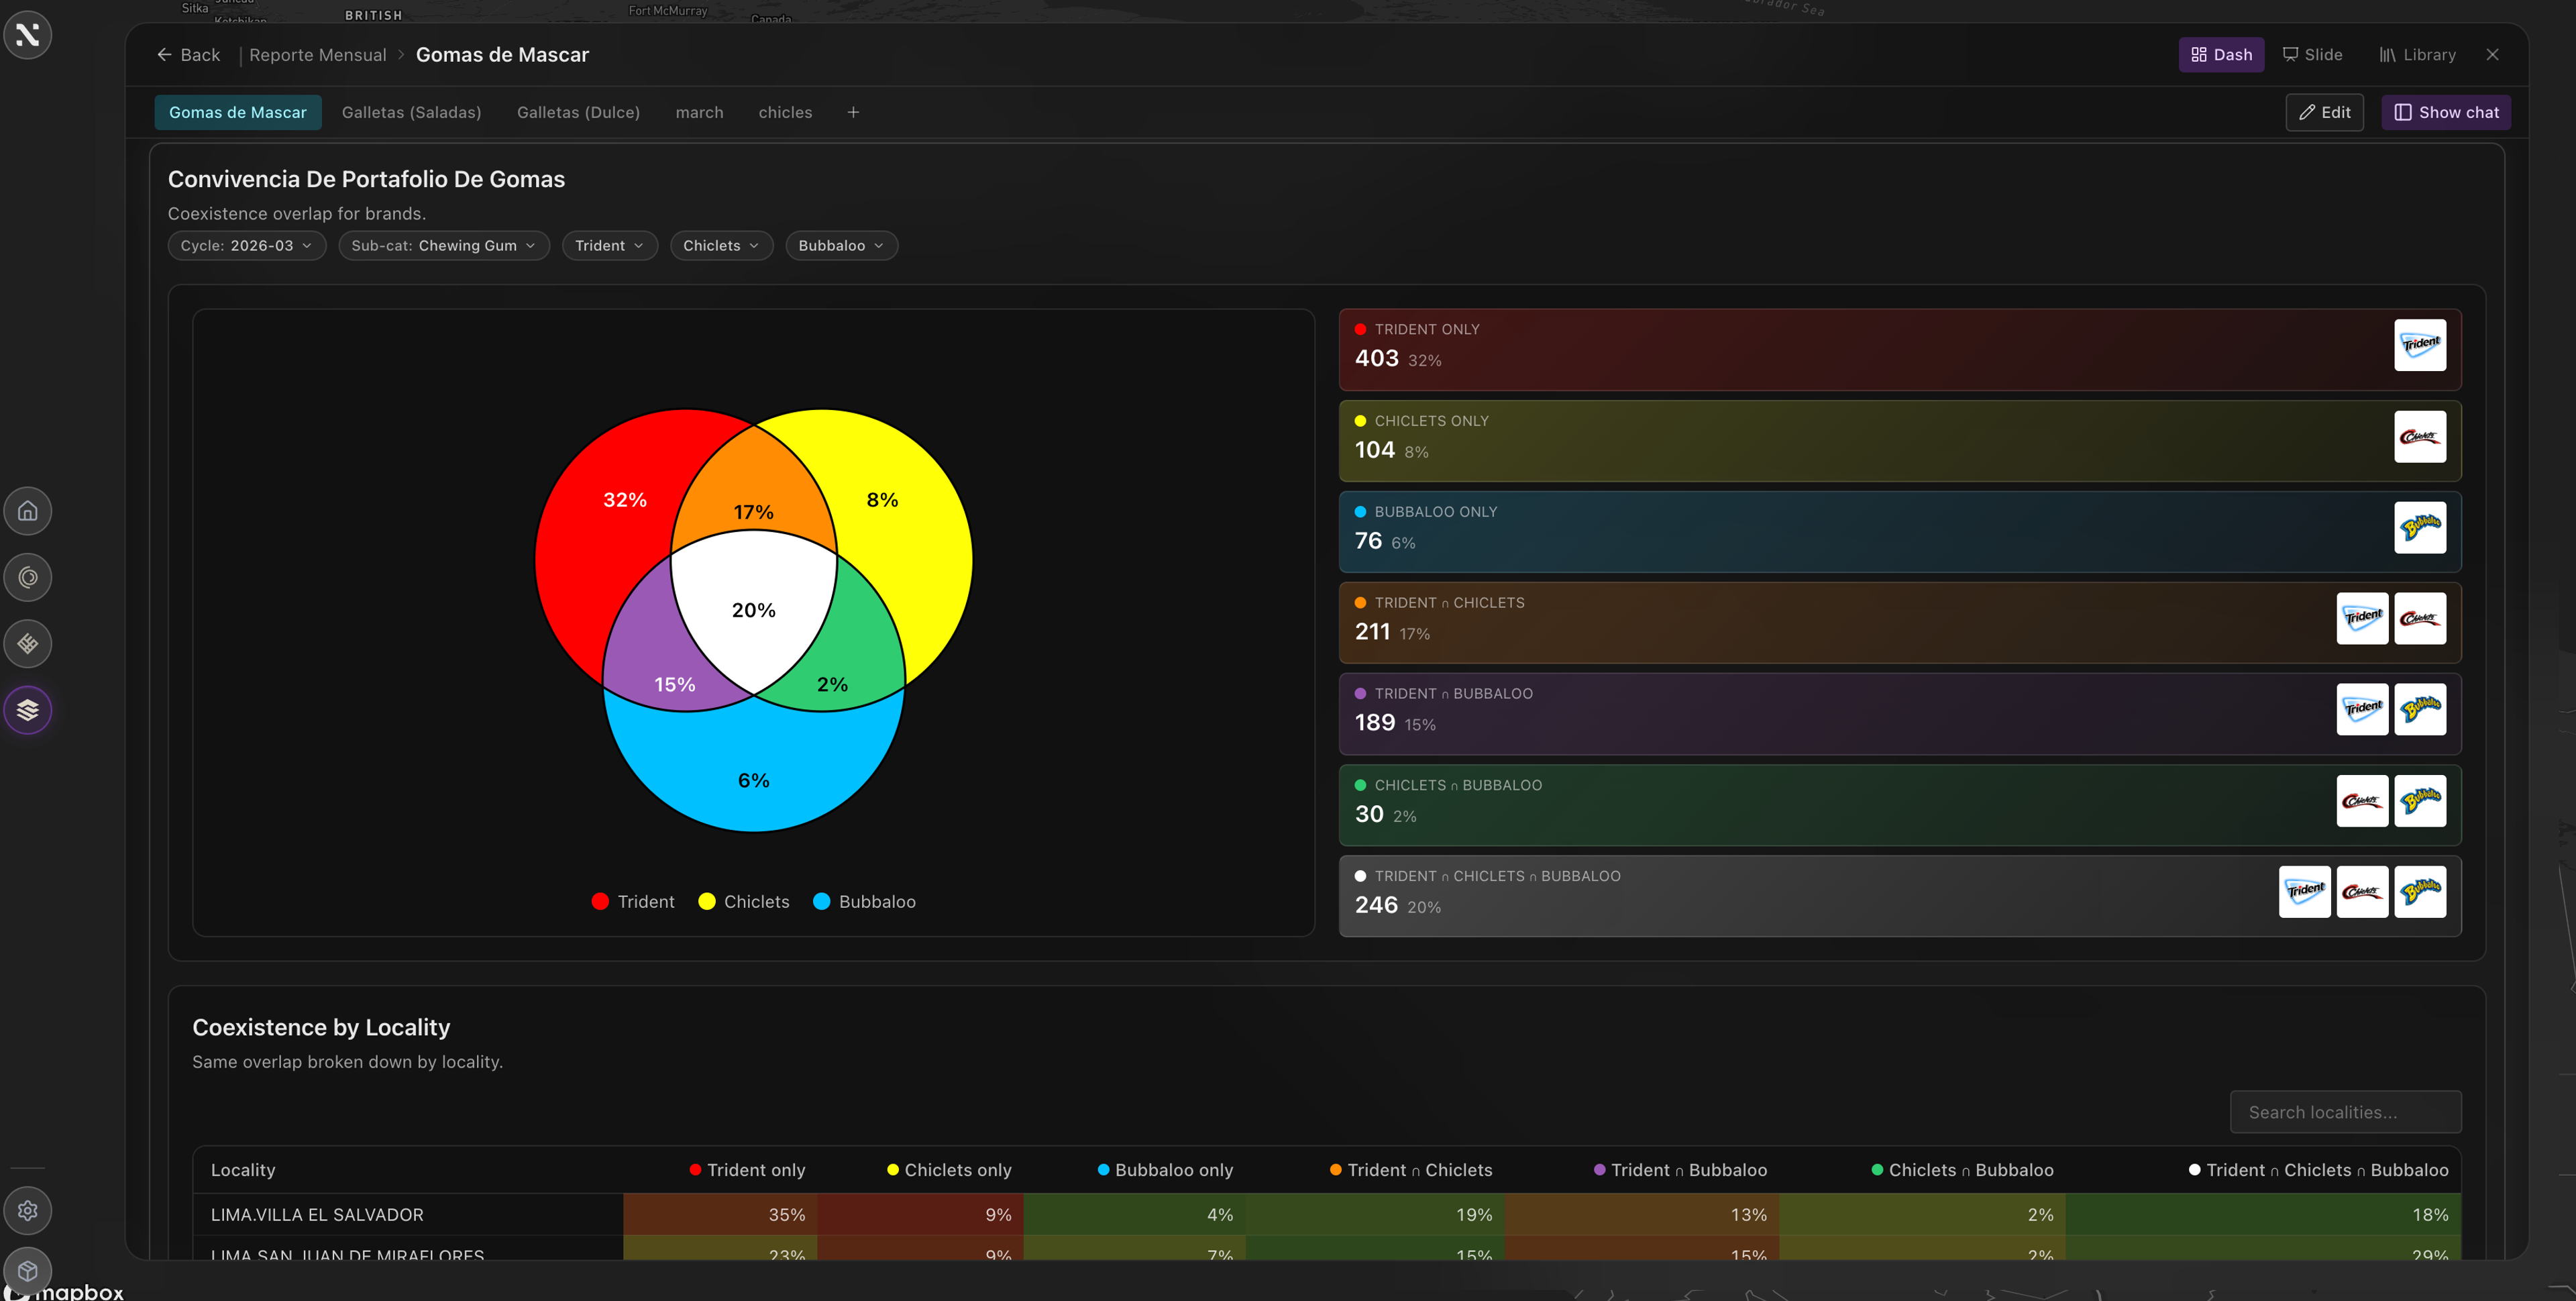Open the Chiclets brand dropdown
Image resolution: width=2576 pixels, height=1301 pixels.
coord(721,246)
